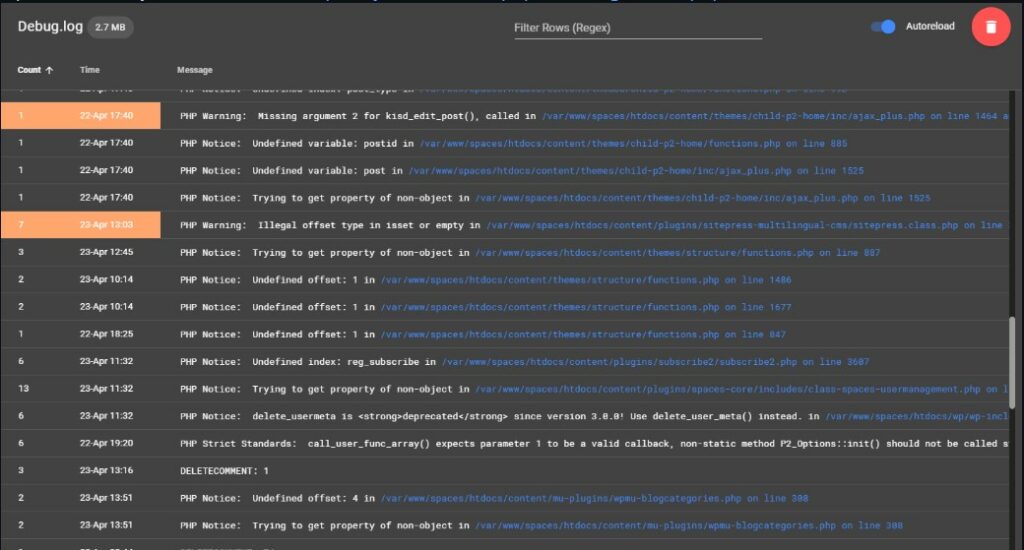Click the Debug.log title

click(50, 27)
